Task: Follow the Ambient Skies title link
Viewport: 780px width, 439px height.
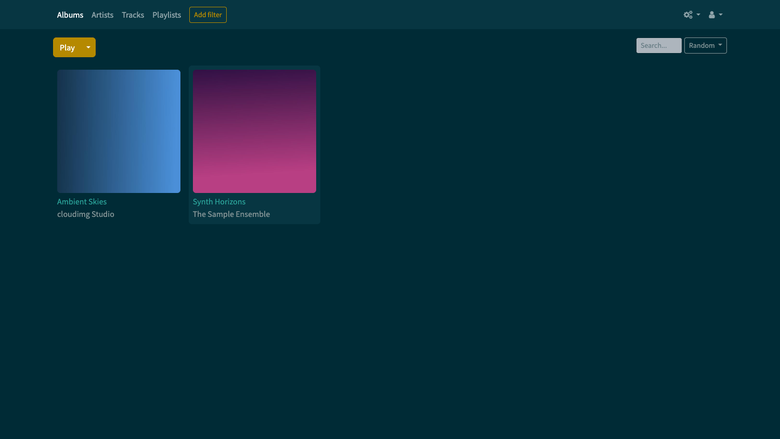Action: (82, 201)
